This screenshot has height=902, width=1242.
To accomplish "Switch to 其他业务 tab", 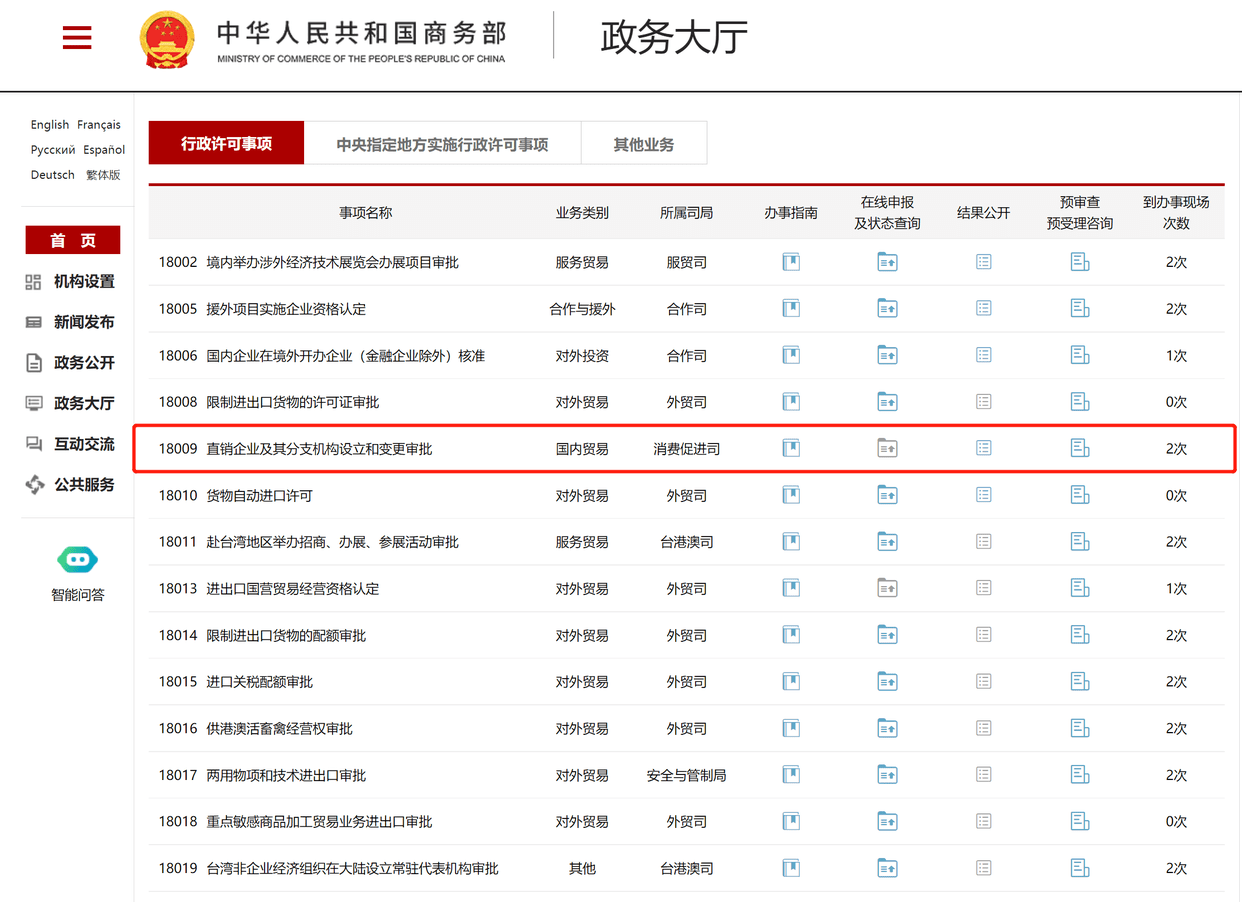I will [x=643, y=144].
